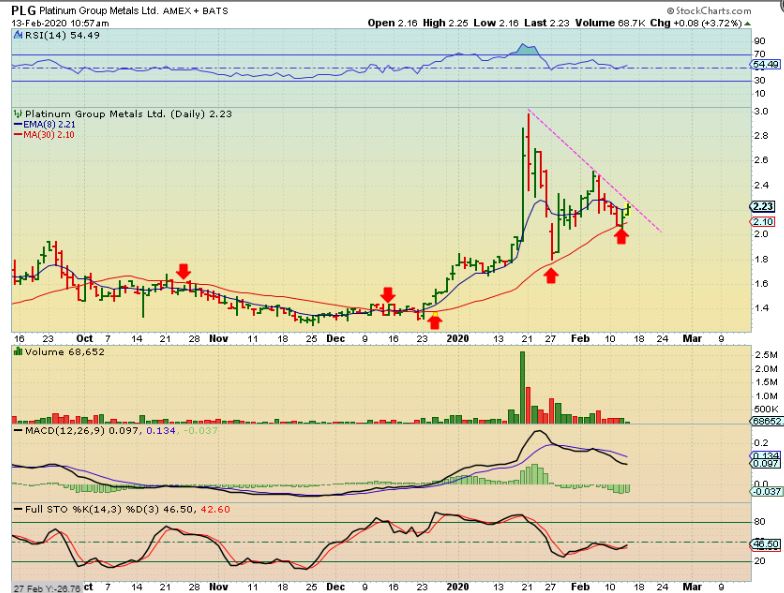This screenshot has height=593, width=784.
Task: Click the green -0.037 histogram value in MACD legend
Action: [x=201, y=430]
